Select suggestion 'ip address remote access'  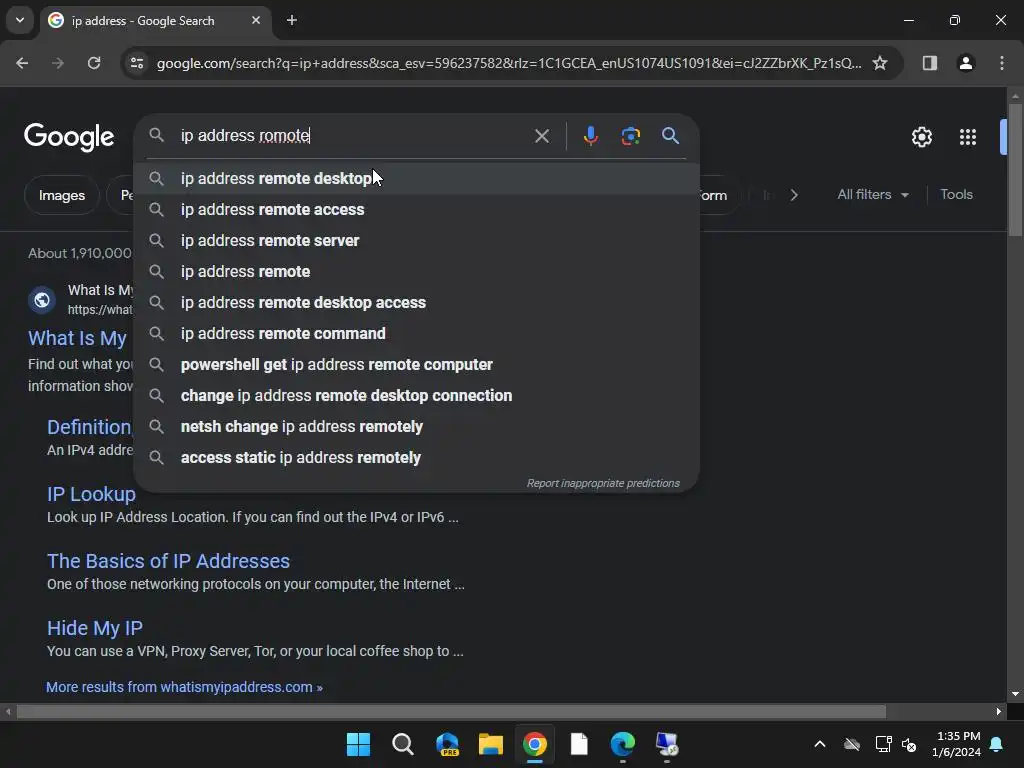(416, 210)
